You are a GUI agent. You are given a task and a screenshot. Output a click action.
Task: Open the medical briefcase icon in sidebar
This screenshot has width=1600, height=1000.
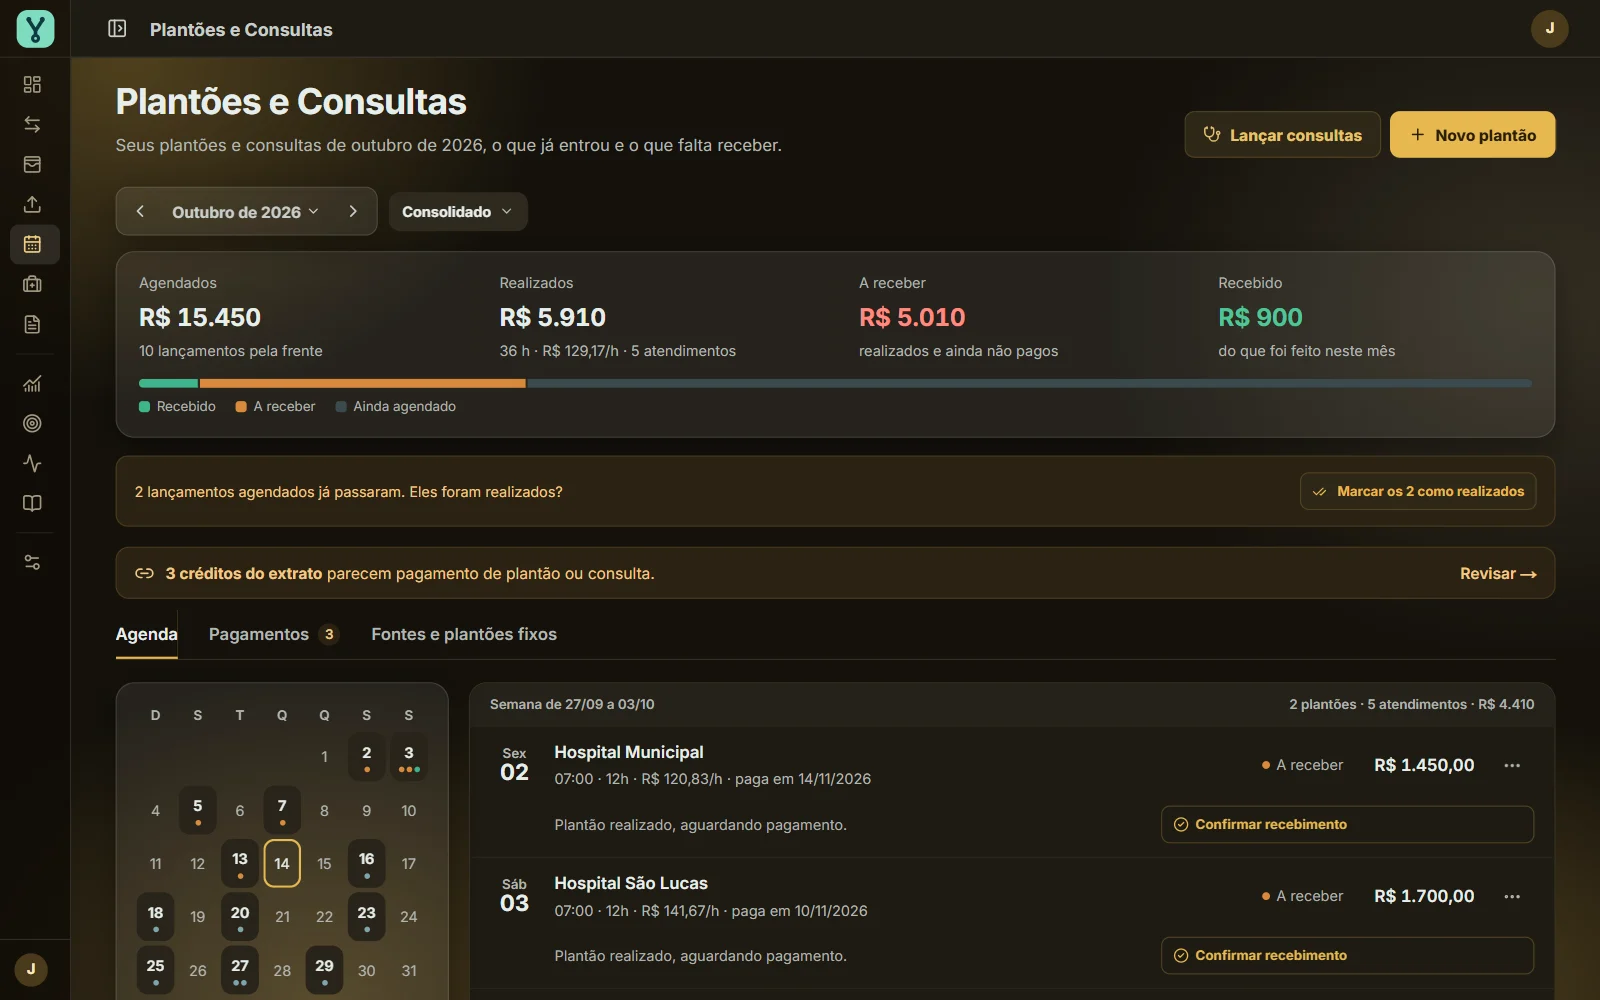tap(32, 284)
